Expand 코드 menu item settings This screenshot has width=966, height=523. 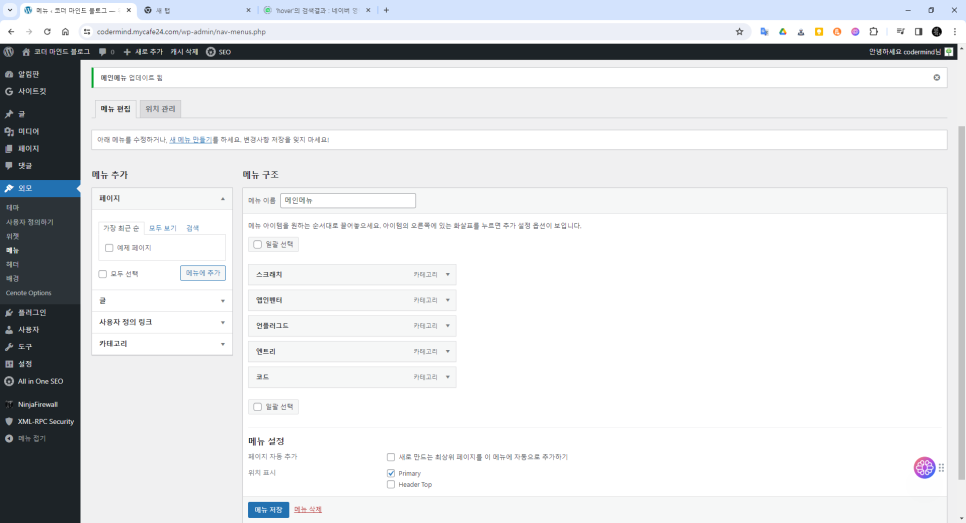pyautogui.click(x=448, y=377)
